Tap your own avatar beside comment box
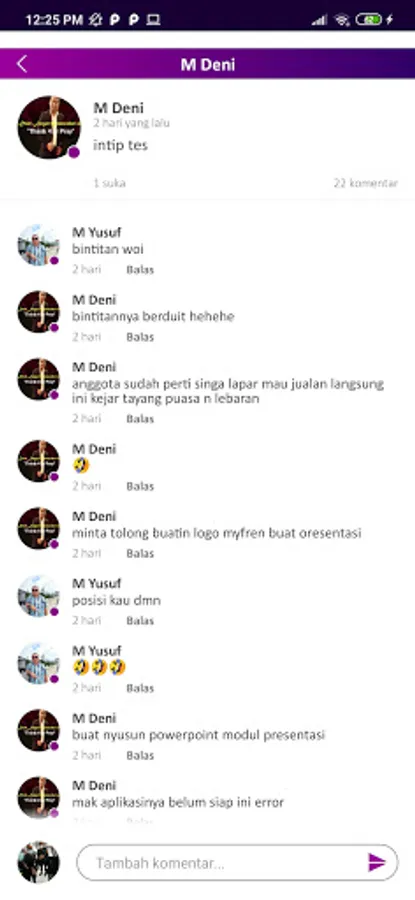This screenshot has height=900, width=415. pyautogui.click(x=38, y=862)
